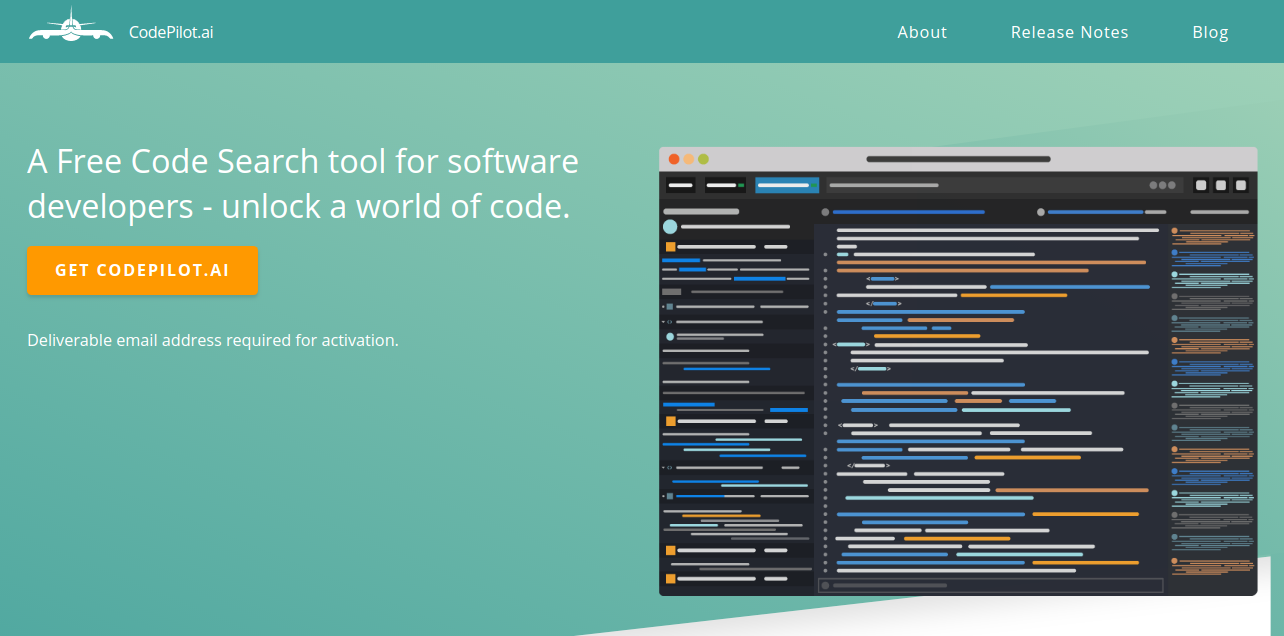Click the GET CODEPILOT.AI button
This screenshot has height=636, width=1284.
[x=142, y=270]
